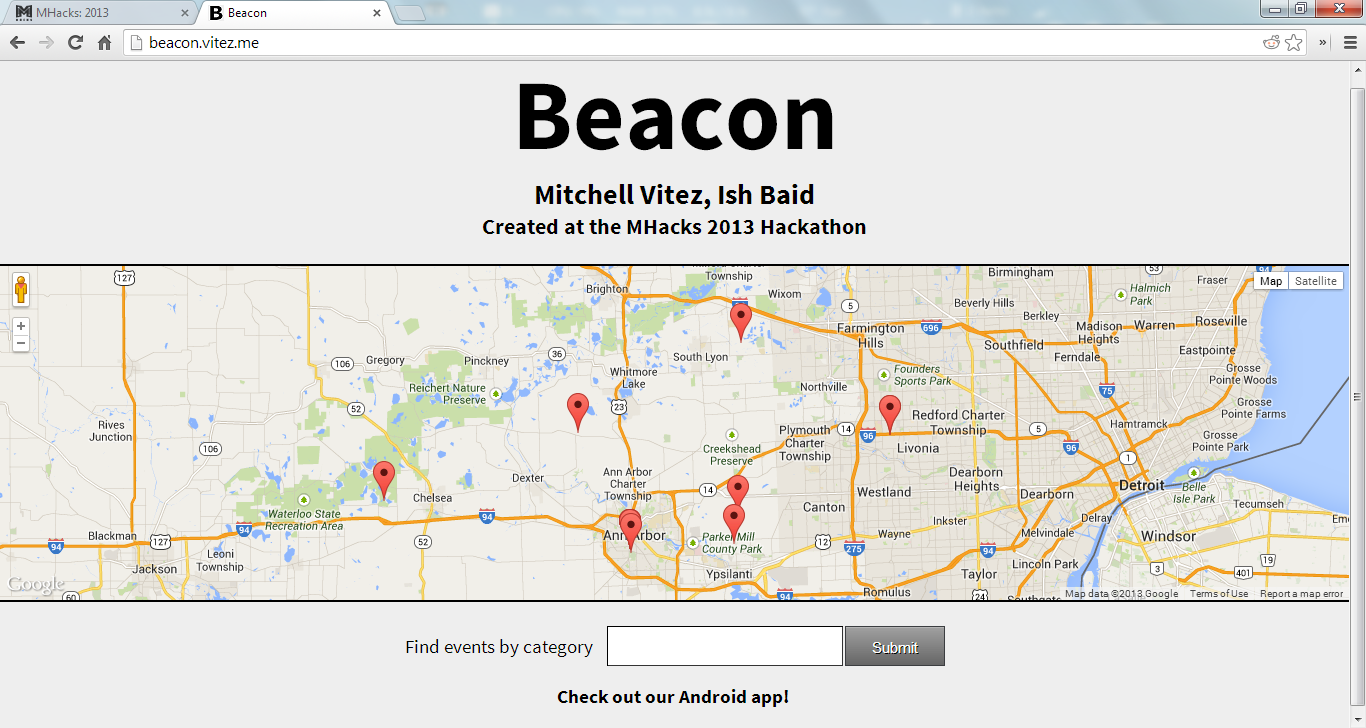Click the front marker on Ann Arbor
This screenshot has height=728, width=1366.
(x=630, y=532)
